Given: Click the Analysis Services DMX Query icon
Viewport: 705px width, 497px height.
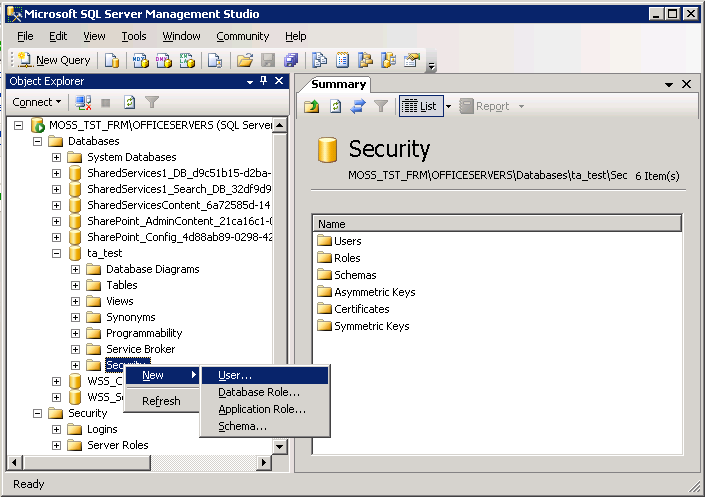Looking at the screenshot, I should click(164, 60).
